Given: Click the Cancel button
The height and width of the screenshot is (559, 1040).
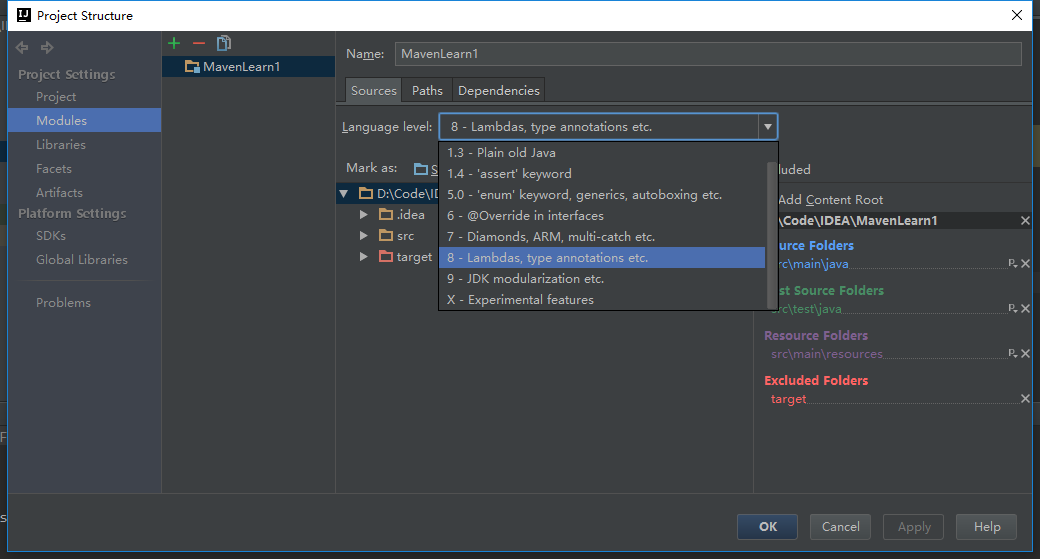Looking at the screenshot, I should click(x=840, y=527).
